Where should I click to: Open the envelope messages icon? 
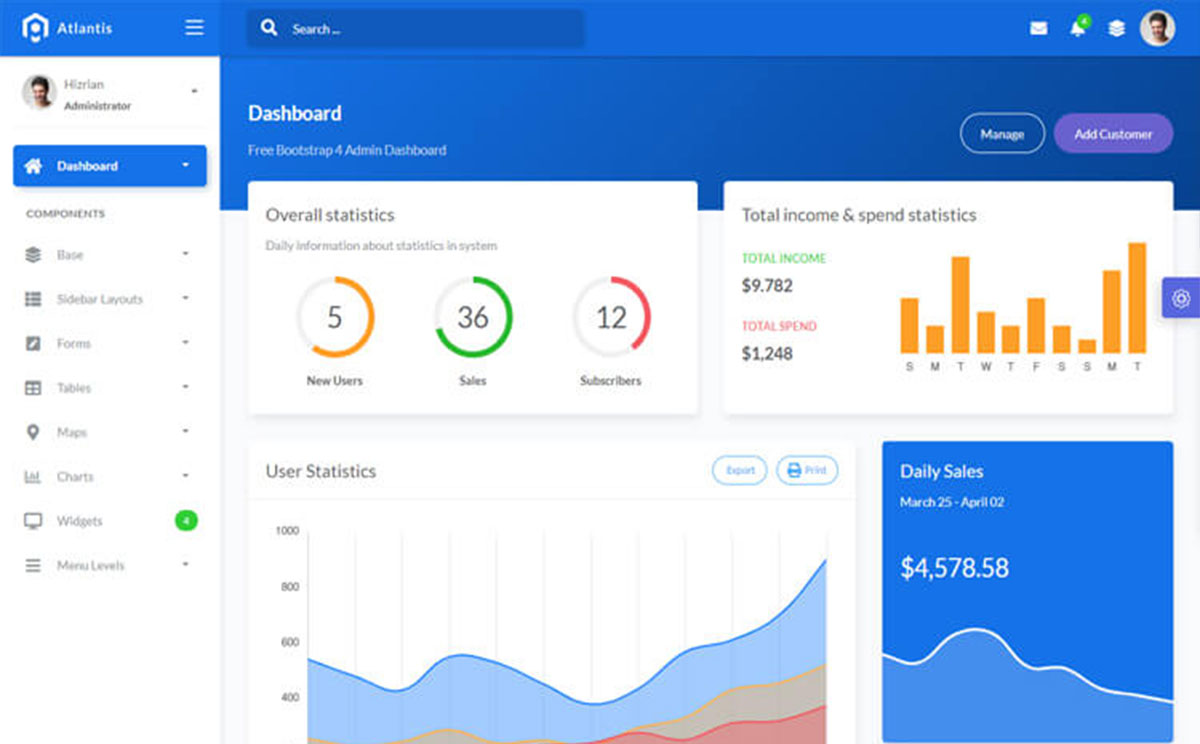tap(1039, 29)
